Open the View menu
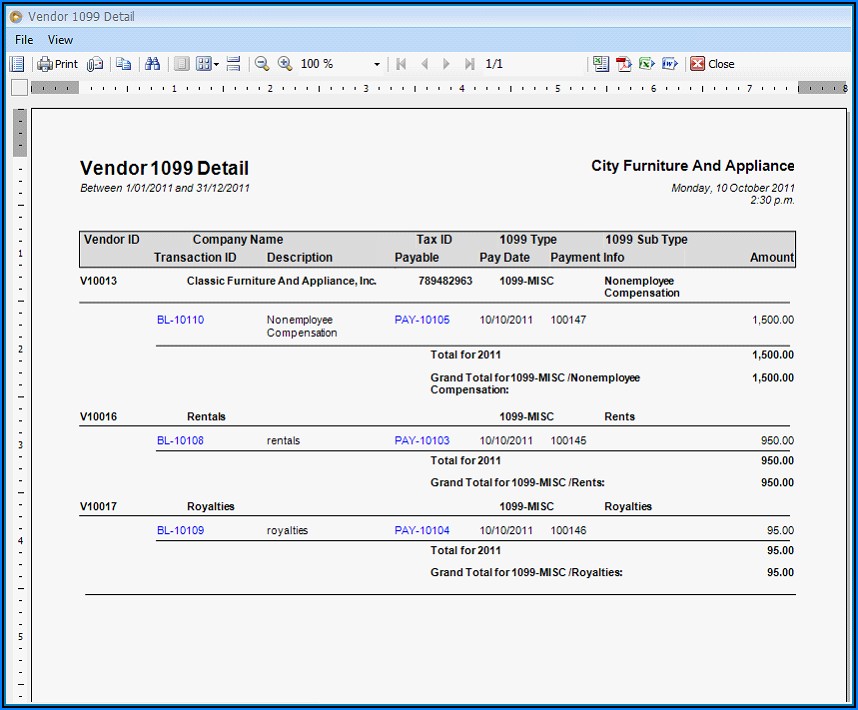This screenshot has width=858, height=710. click(x=60, y=40)
